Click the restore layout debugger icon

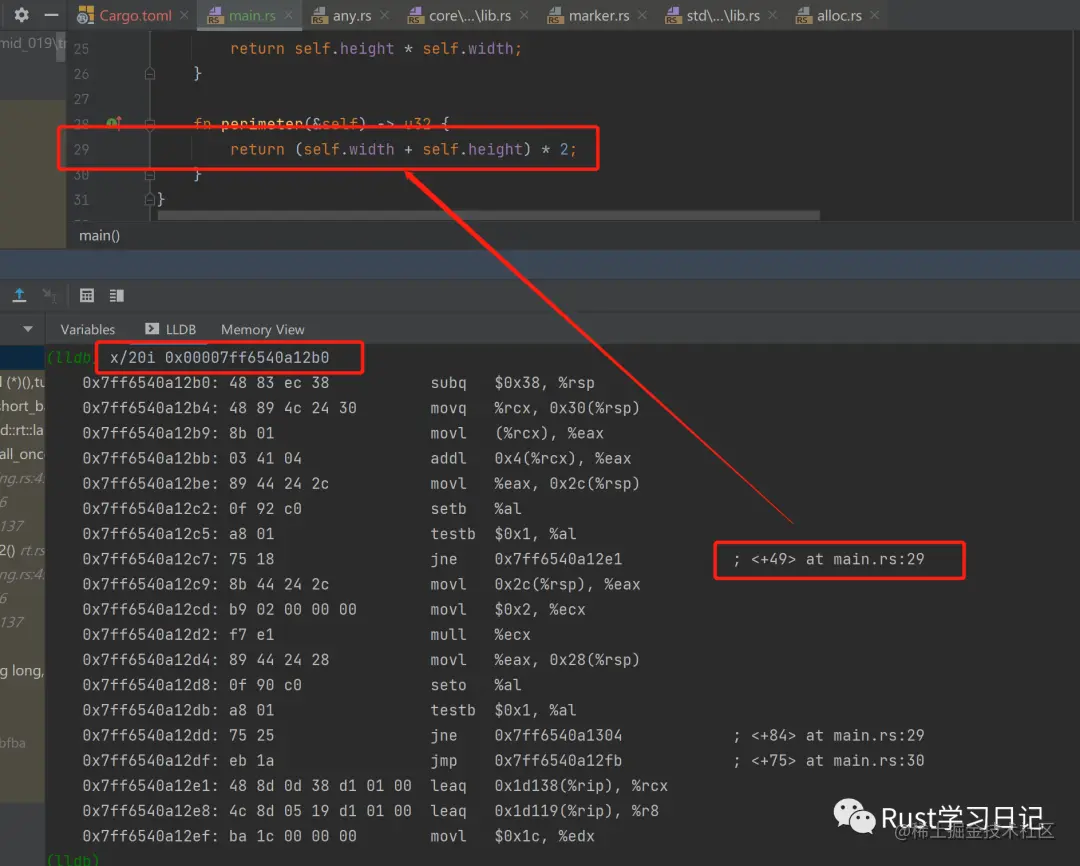pos(116,296)
